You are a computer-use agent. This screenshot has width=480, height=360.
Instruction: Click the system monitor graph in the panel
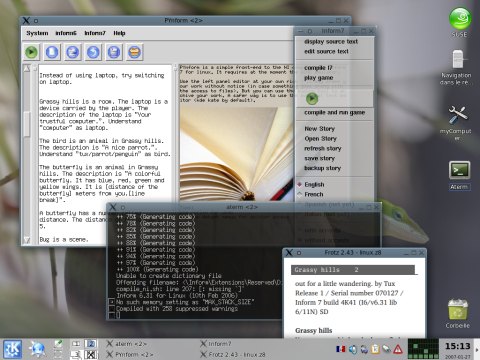(423, 349)
